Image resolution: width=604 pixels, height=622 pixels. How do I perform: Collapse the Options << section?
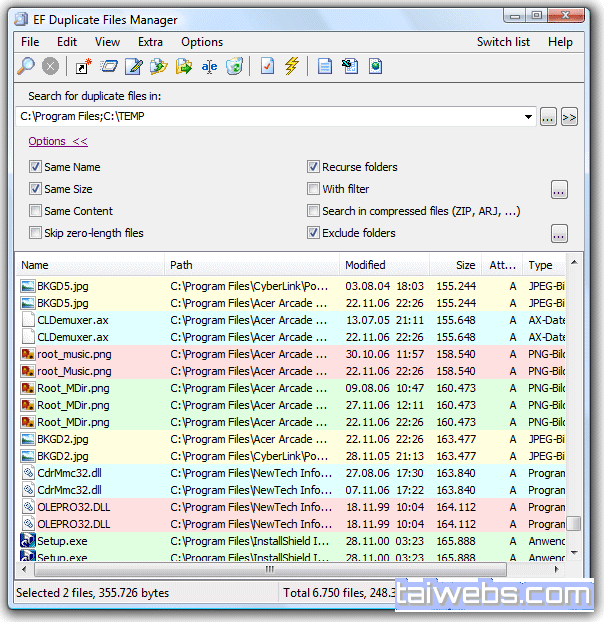[x=58, y=142]
